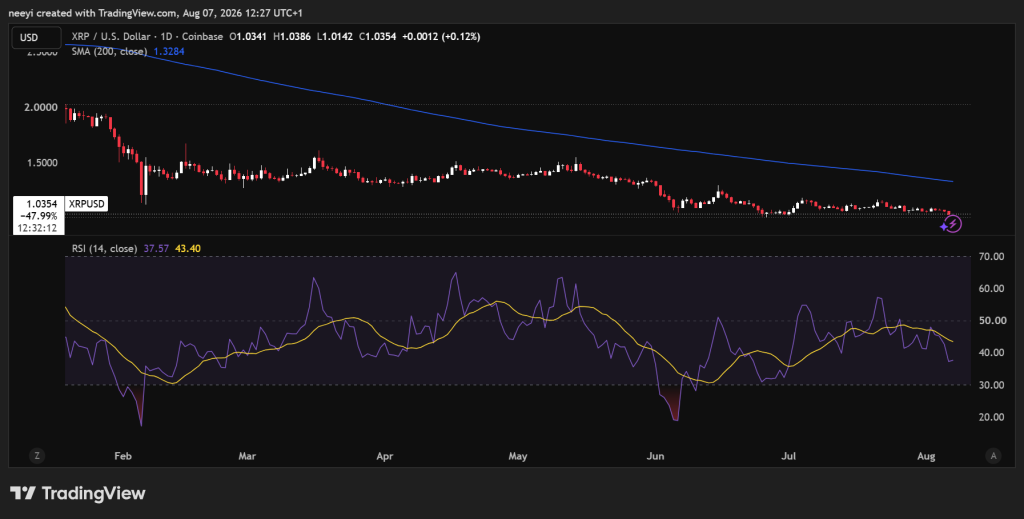This screenshot has height=519, width=1024.
Task: Click the open price O1.0341
Action: point(248,37)
